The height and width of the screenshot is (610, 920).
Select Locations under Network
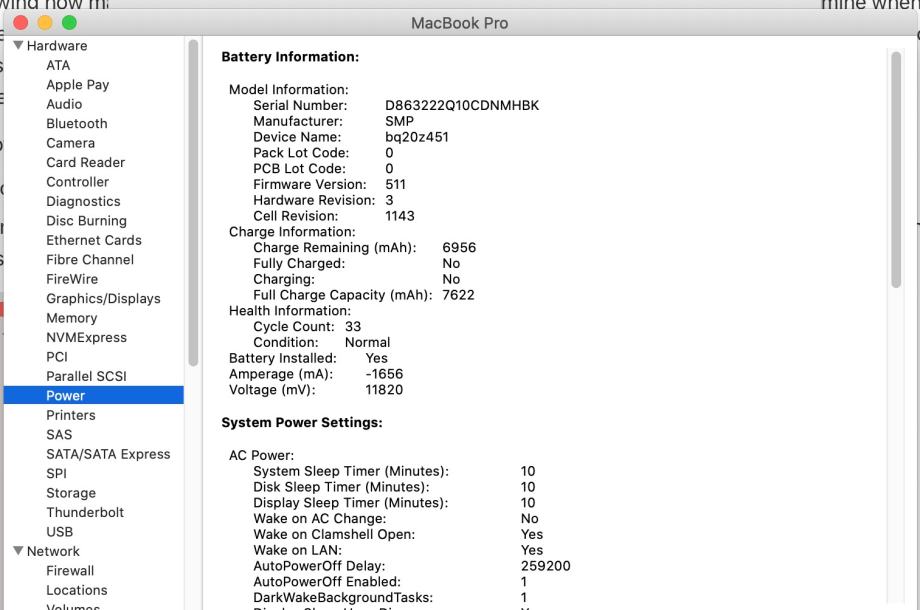pyautogui.click(x=77, y=589)
